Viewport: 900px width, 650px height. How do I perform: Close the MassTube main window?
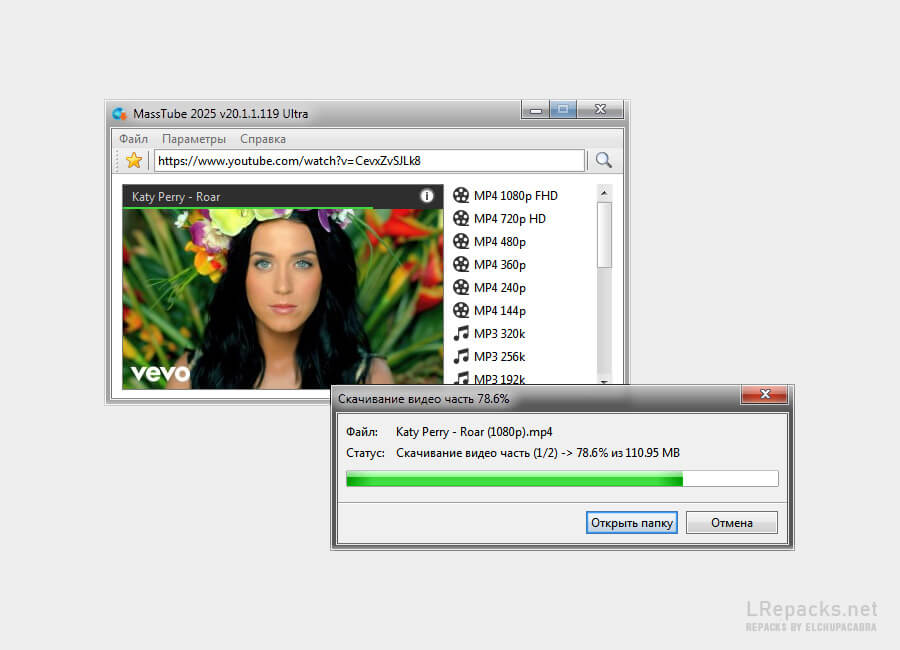point(600,109)
